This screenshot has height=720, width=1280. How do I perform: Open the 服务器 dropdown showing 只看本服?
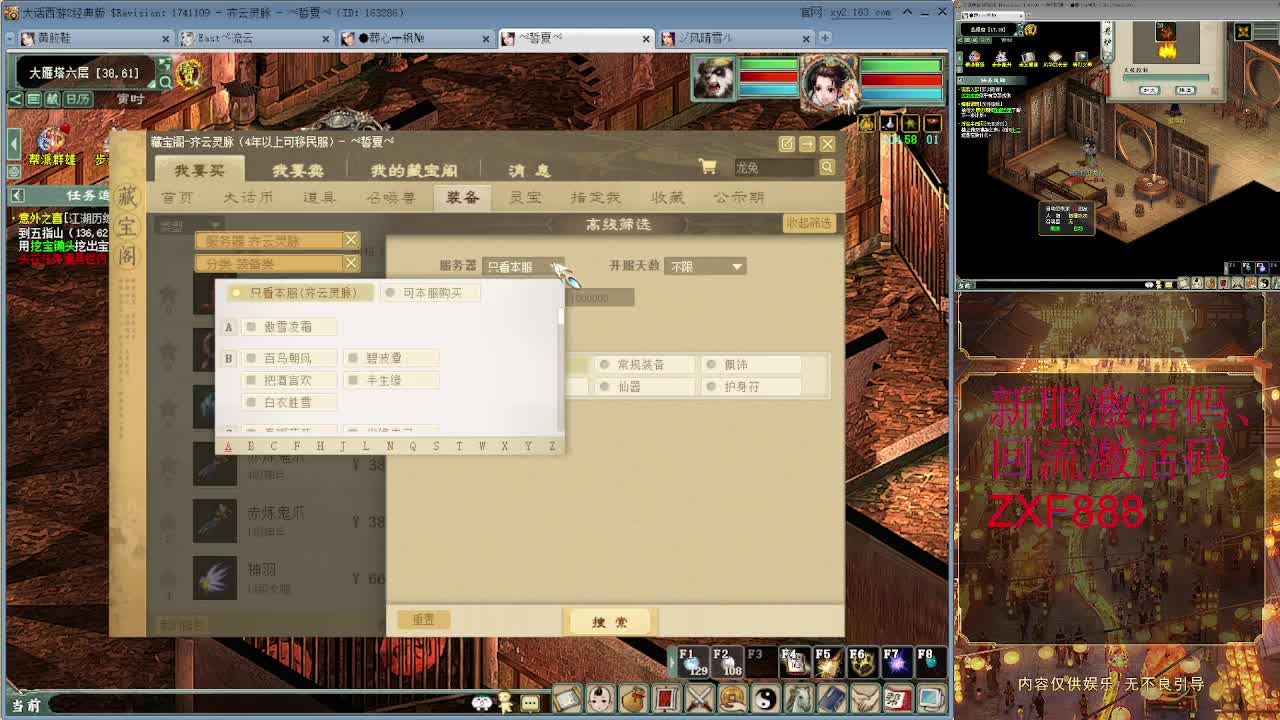[524, 267]
